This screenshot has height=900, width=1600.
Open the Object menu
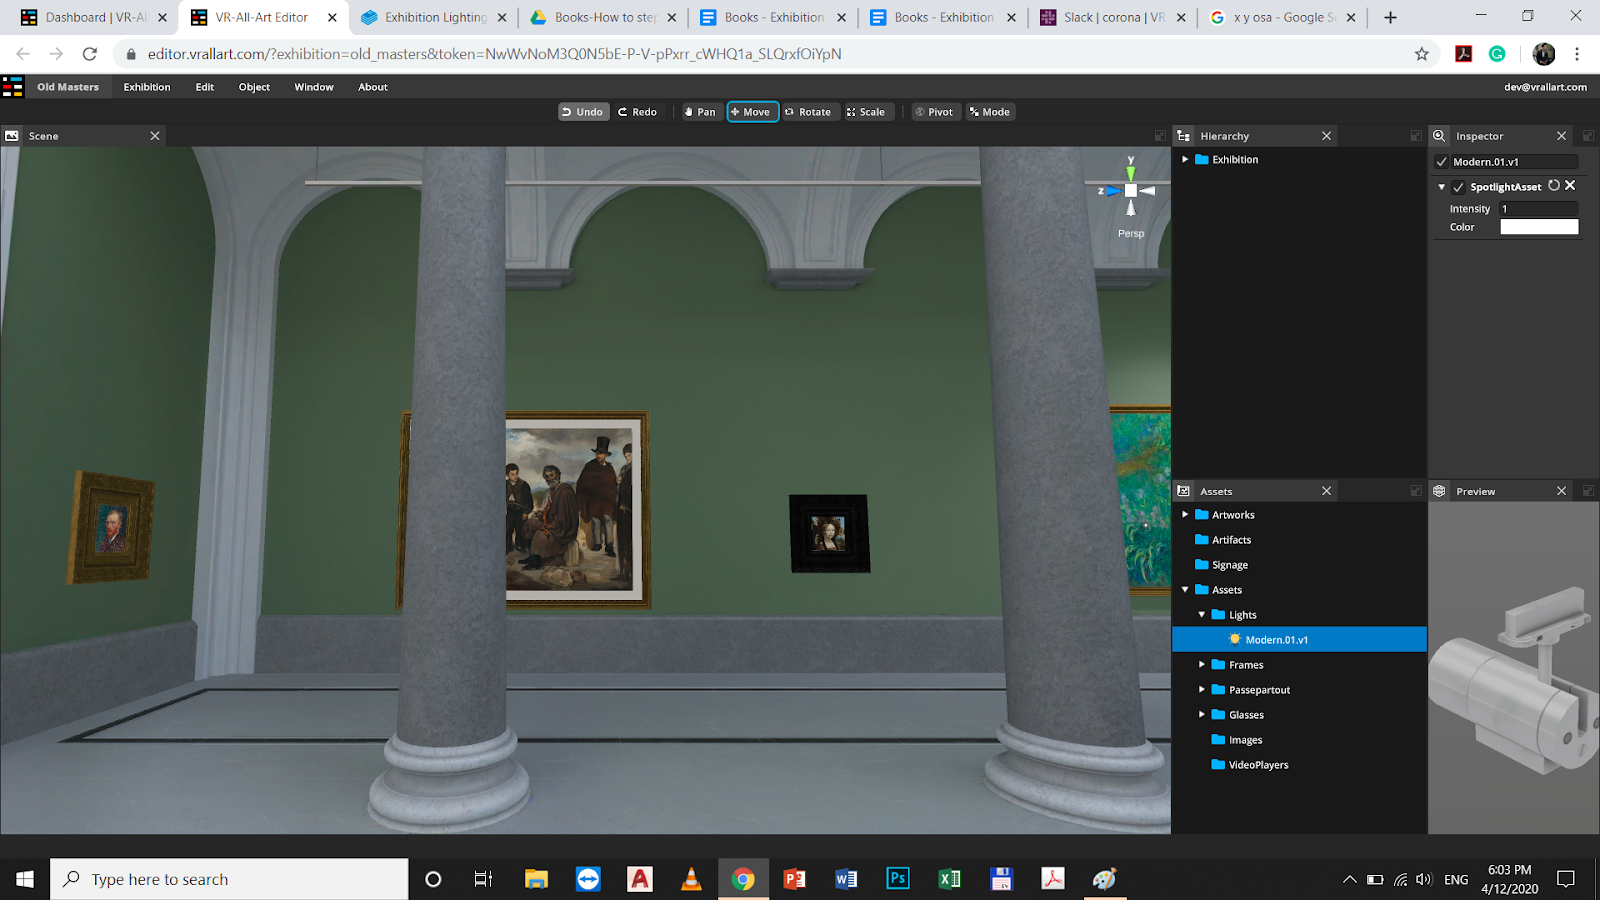tap(254, 87)
